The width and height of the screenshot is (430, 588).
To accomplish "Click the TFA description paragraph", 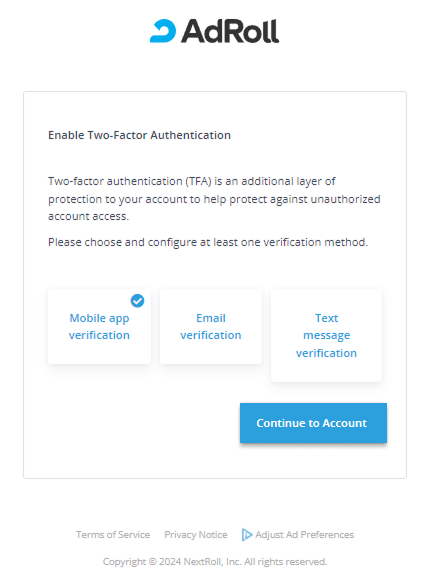I will pos(214,199).
